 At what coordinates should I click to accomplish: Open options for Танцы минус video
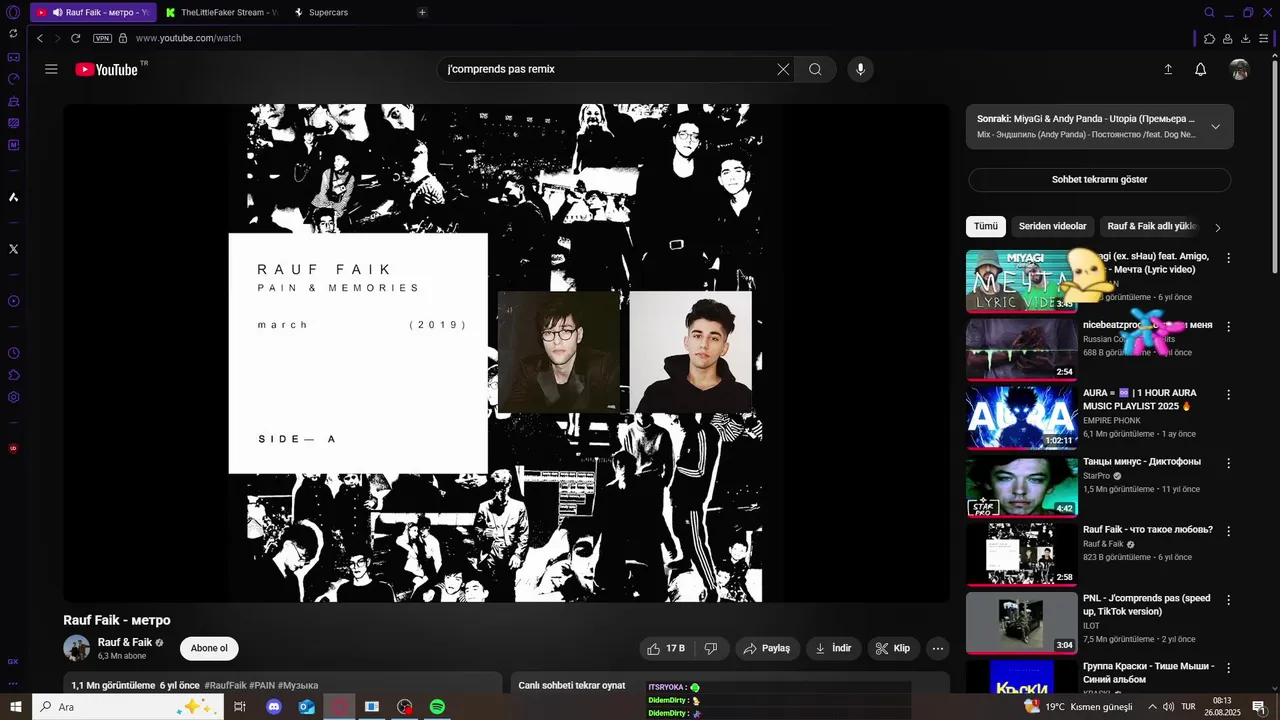coord(1228,463)
